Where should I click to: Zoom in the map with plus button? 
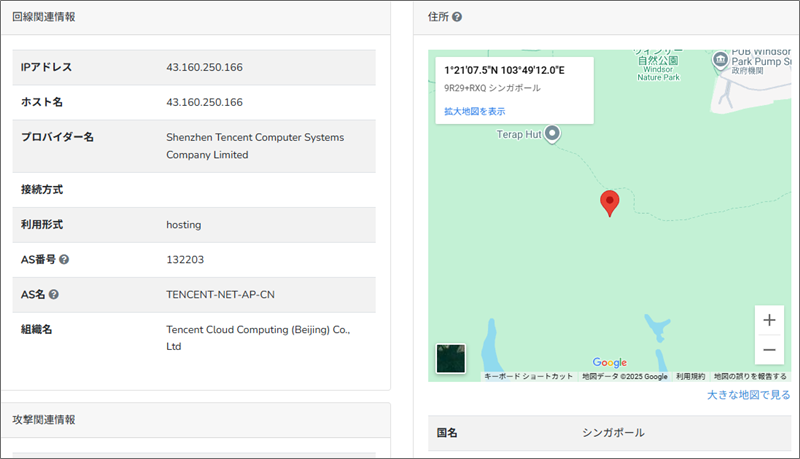pyautogui.click(x=769, y=320)
